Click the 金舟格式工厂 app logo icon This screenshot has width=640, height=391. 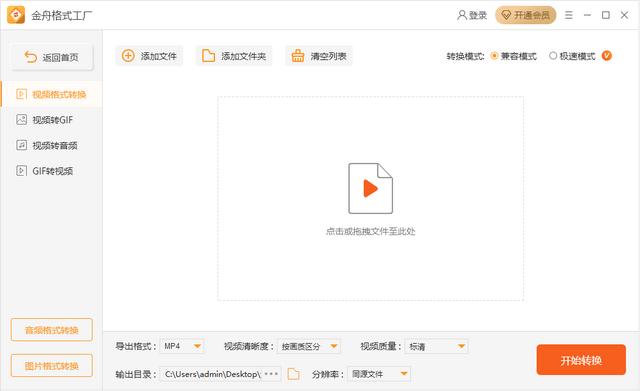click(16, 15)
